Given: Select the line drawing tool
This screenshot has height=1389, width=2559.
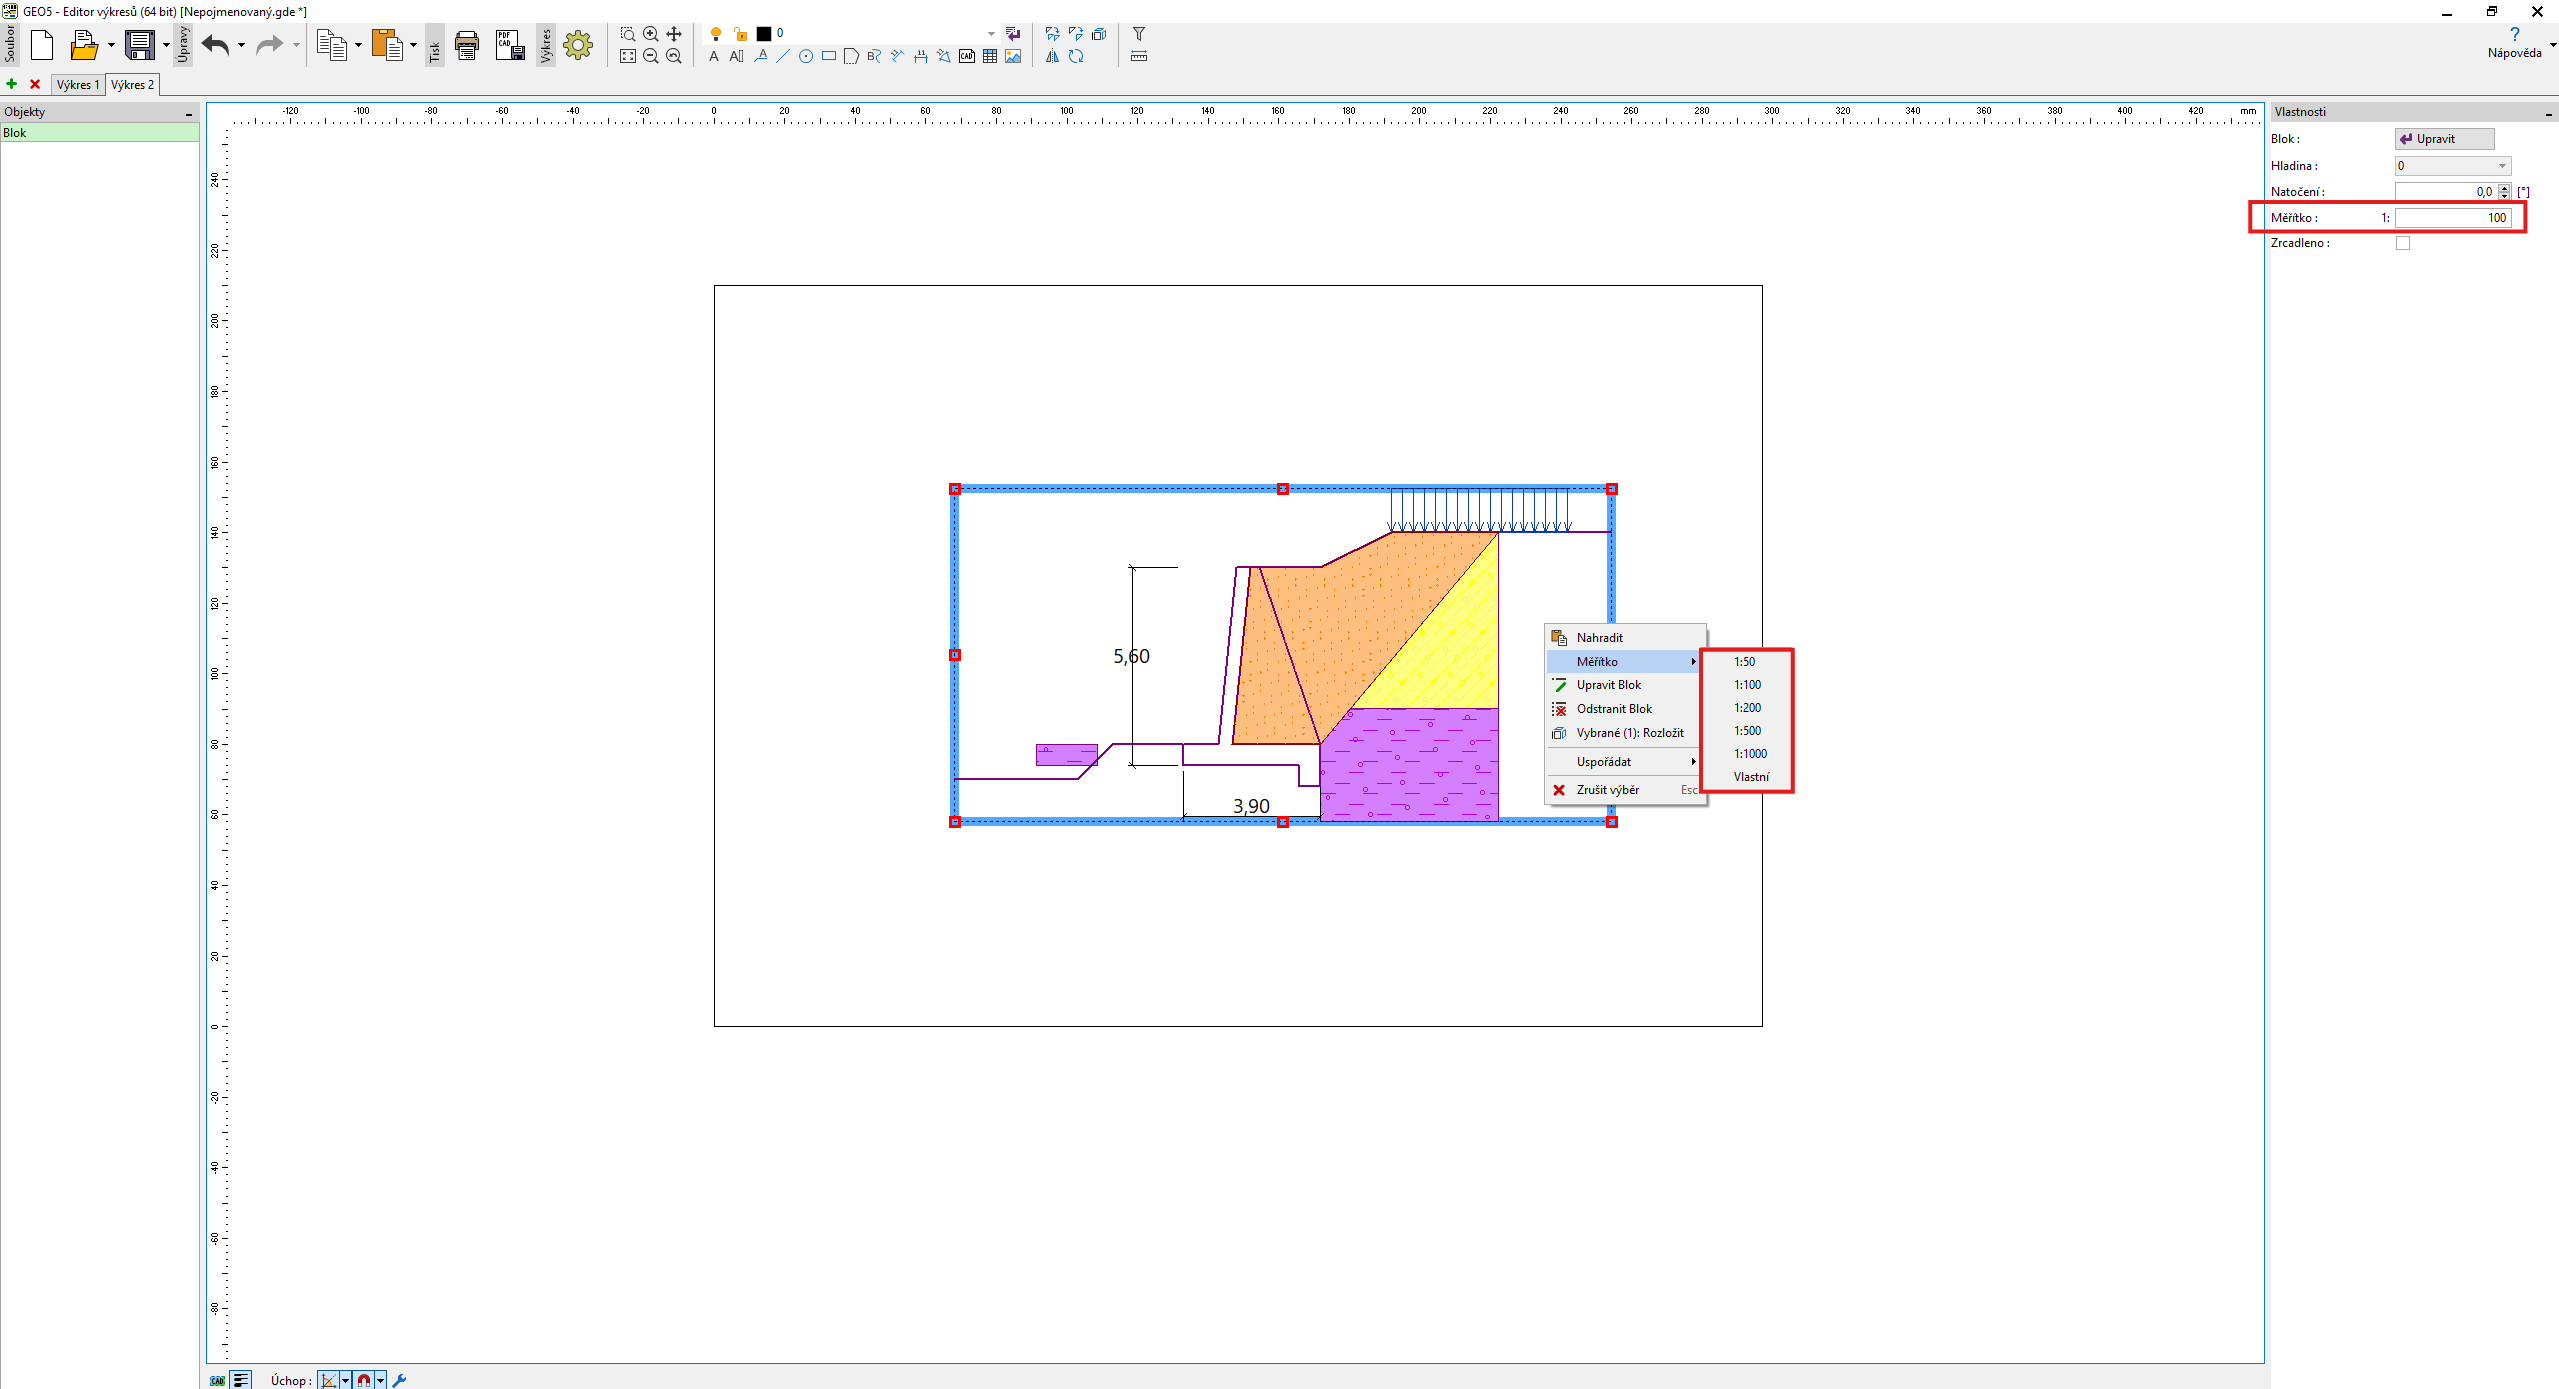Looking at the screenshot, I should pos(783,57).
